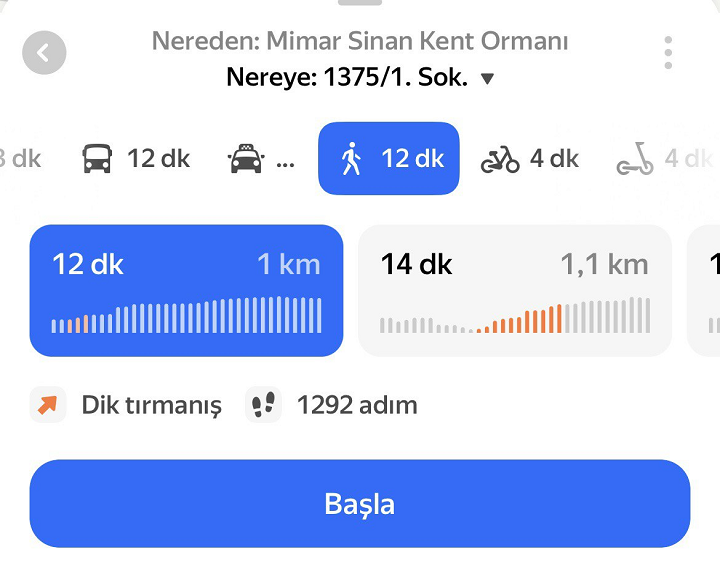Viewport: 720px width, 566px height.
Task: Choose the partially visible third route card
Action: [x=706, y=290]
